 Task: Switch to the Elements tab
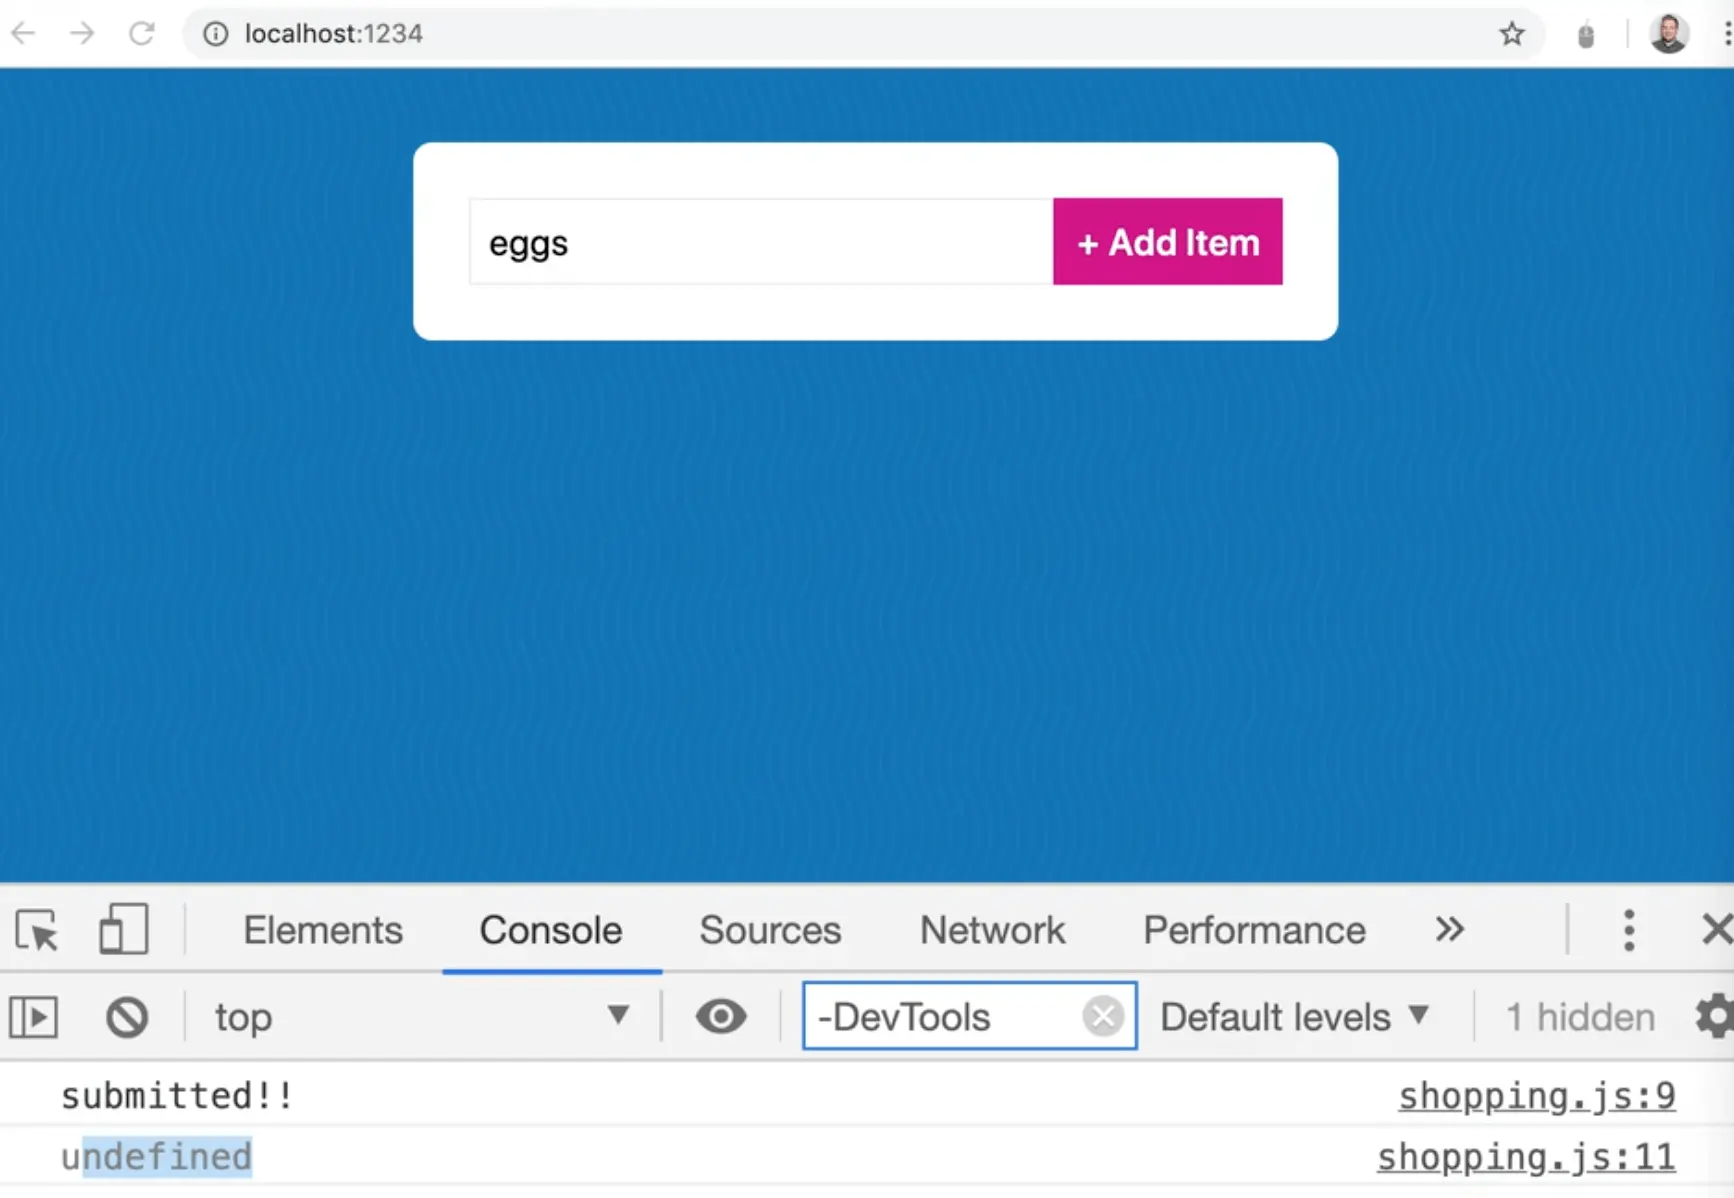click(x=323, y=930)
